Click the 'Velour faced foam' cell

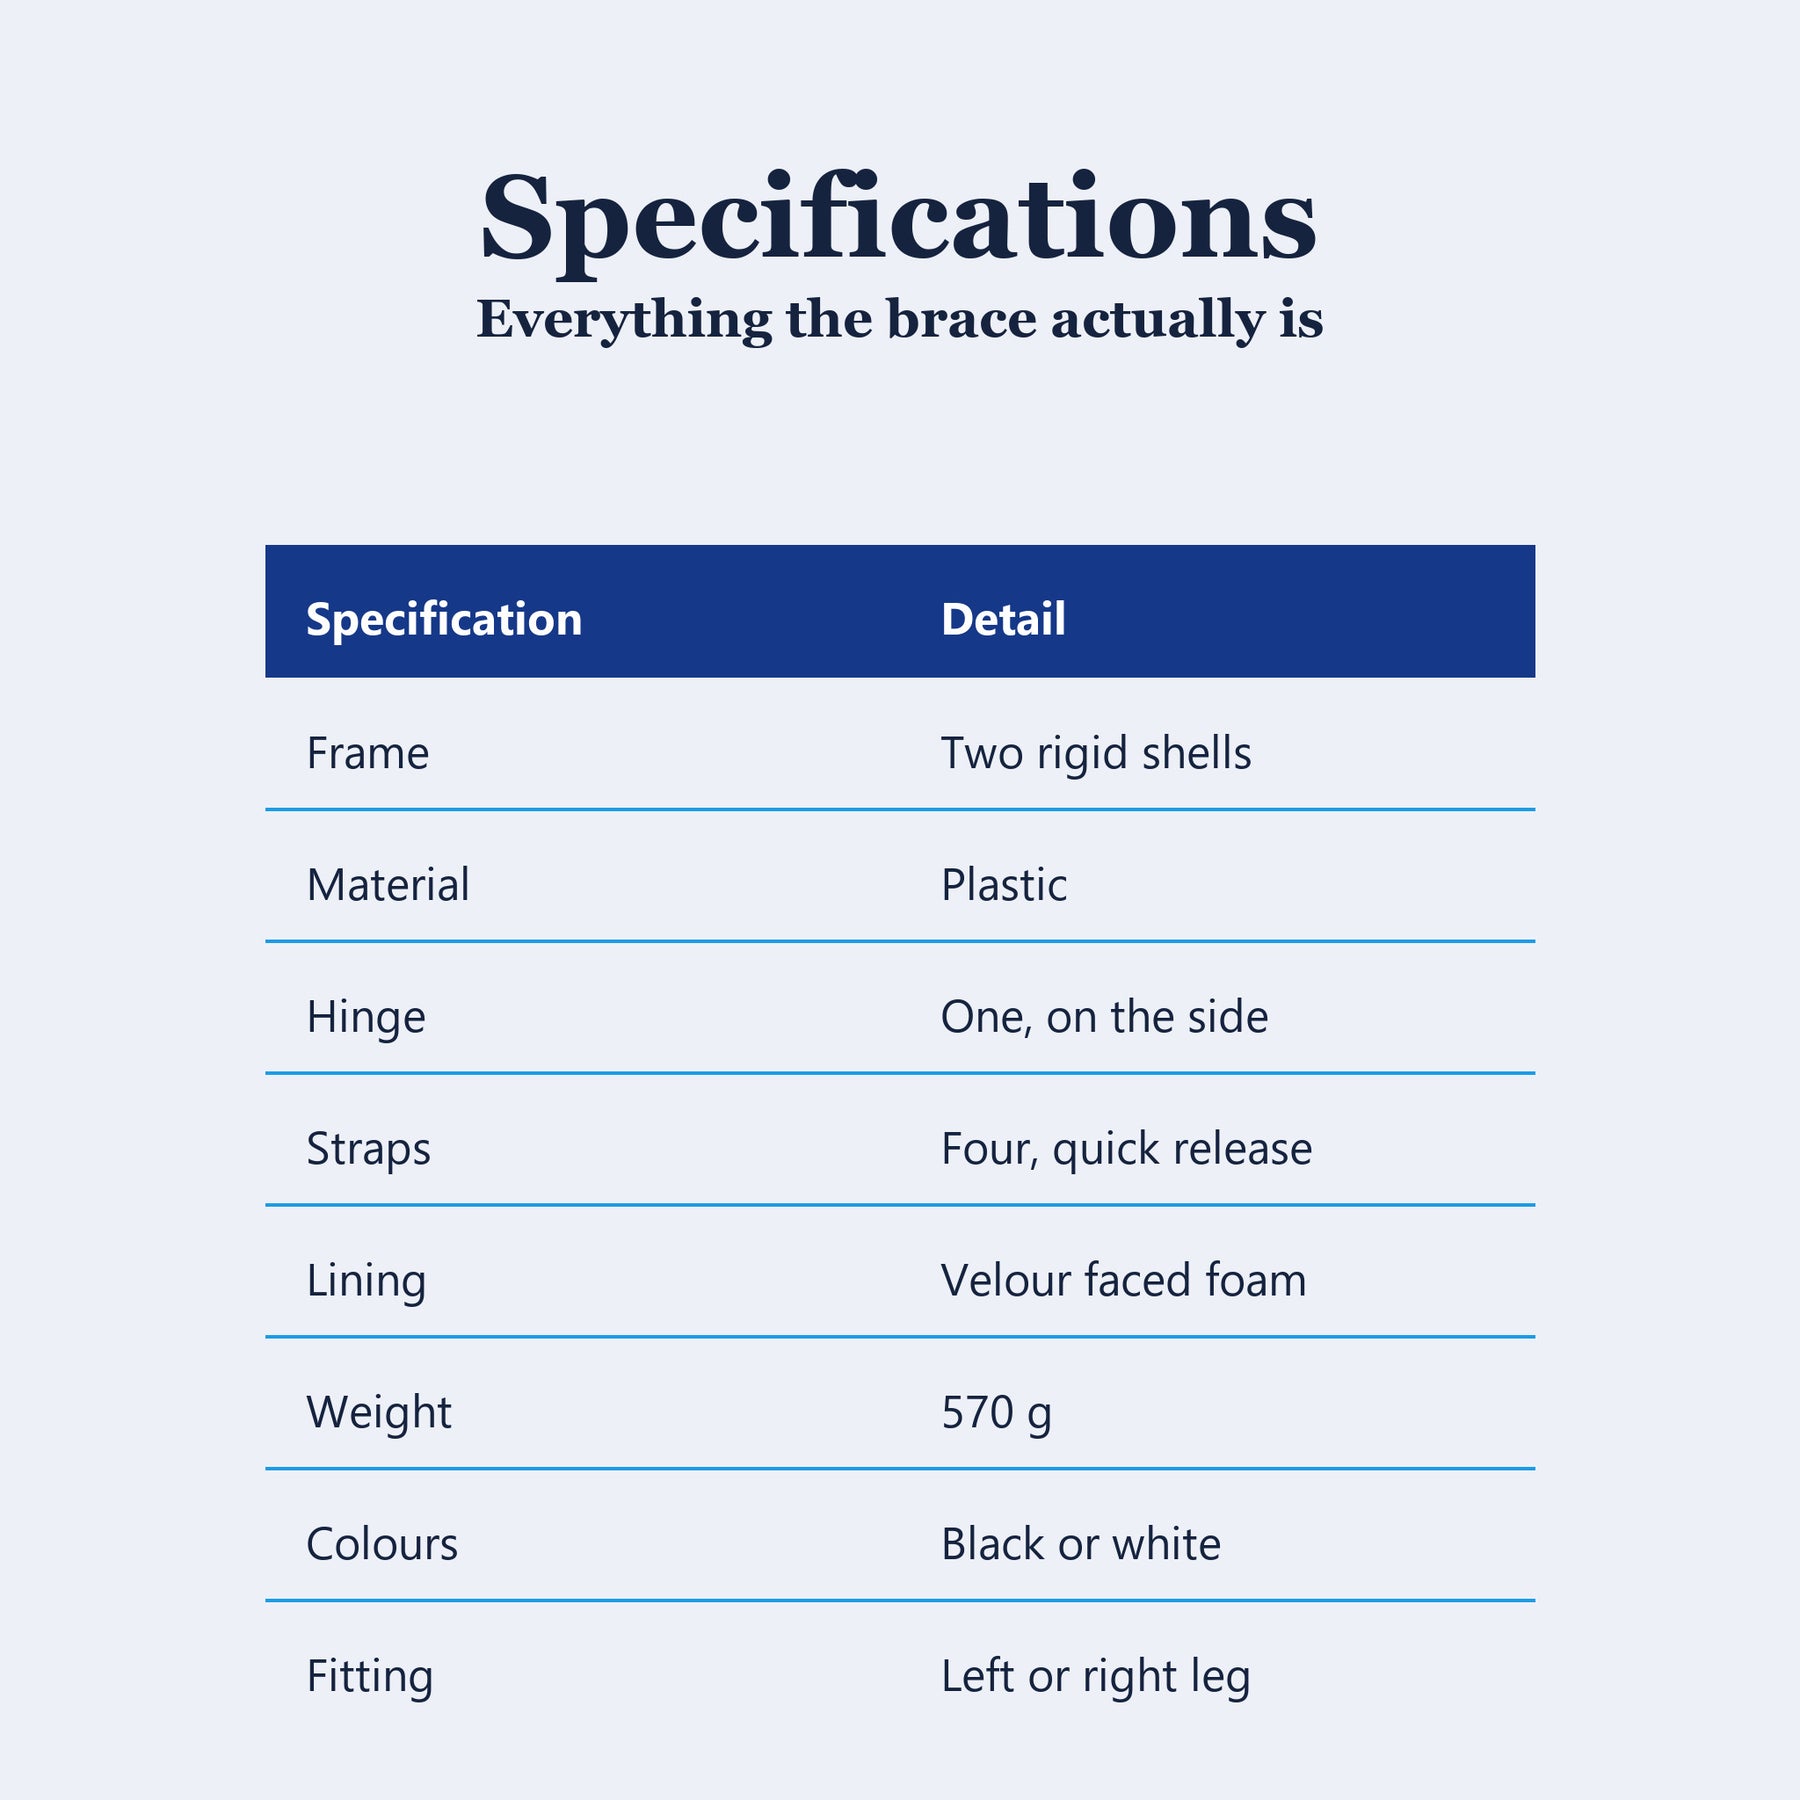[x=1124, y=1281]
